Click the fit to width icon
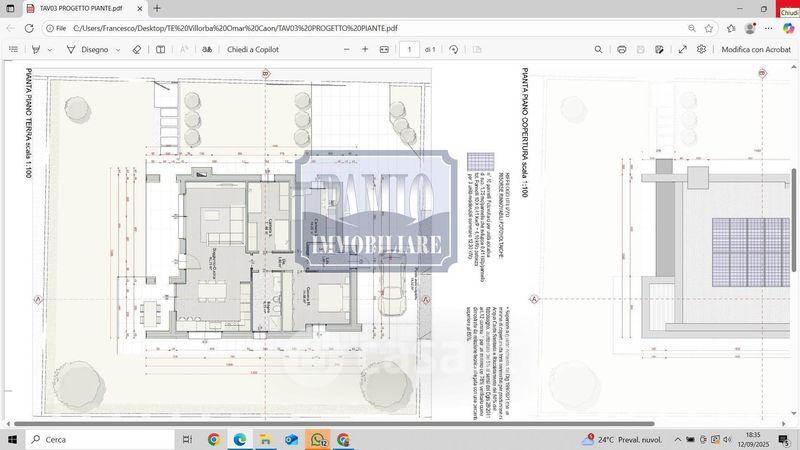The height and width of the screenshot is (450, 800). coord(384,49)
